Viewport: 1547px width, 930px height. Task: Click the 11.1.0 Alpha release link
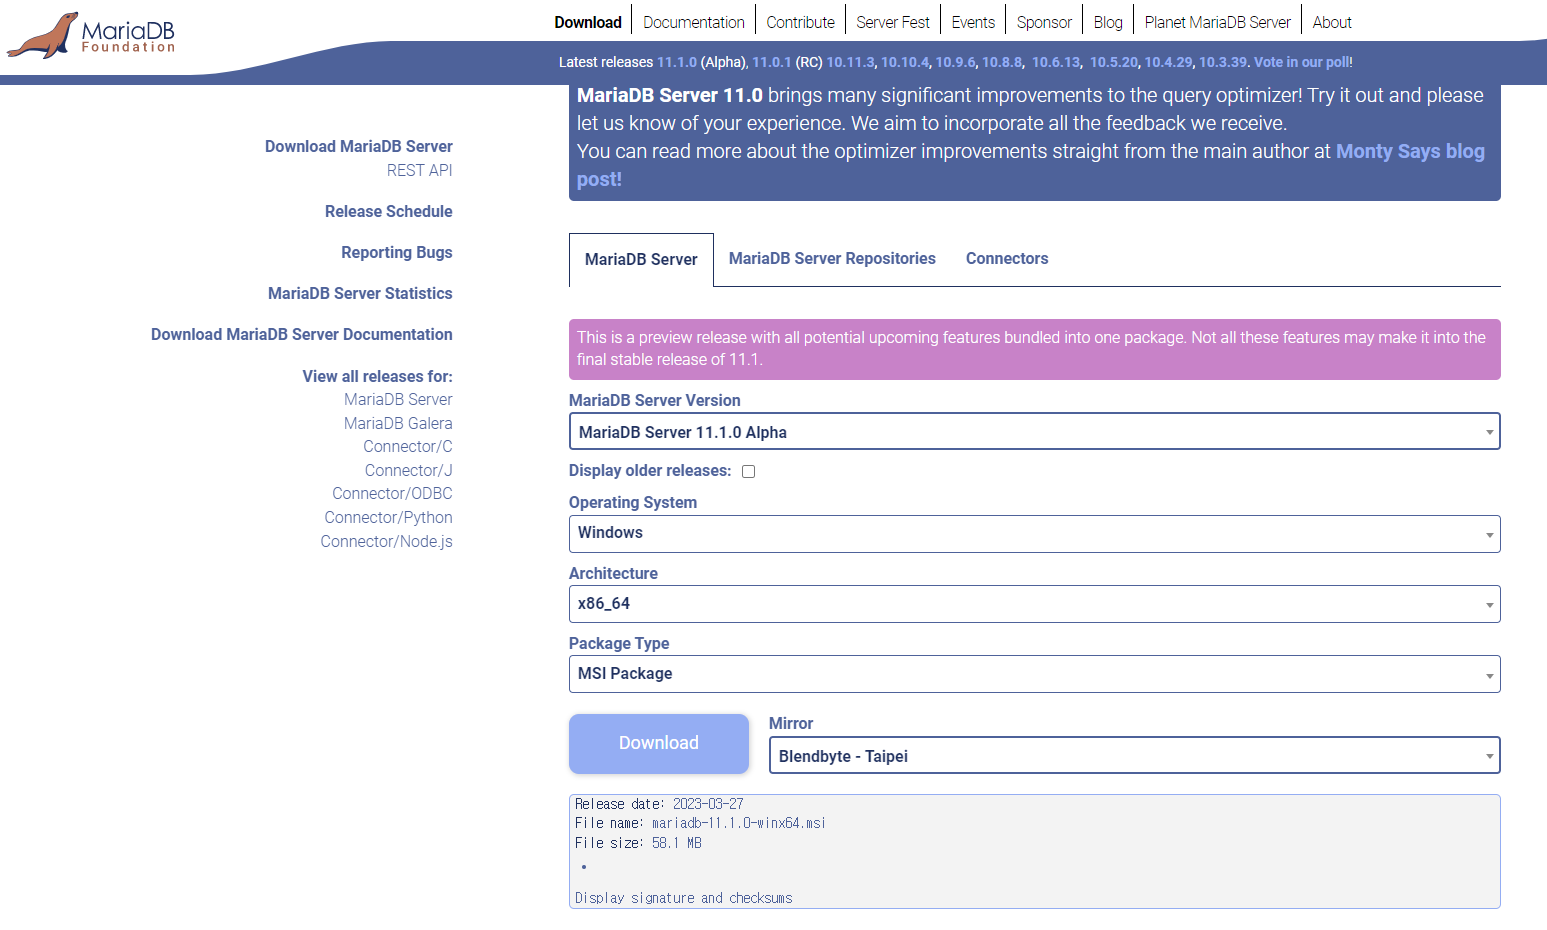677,62
